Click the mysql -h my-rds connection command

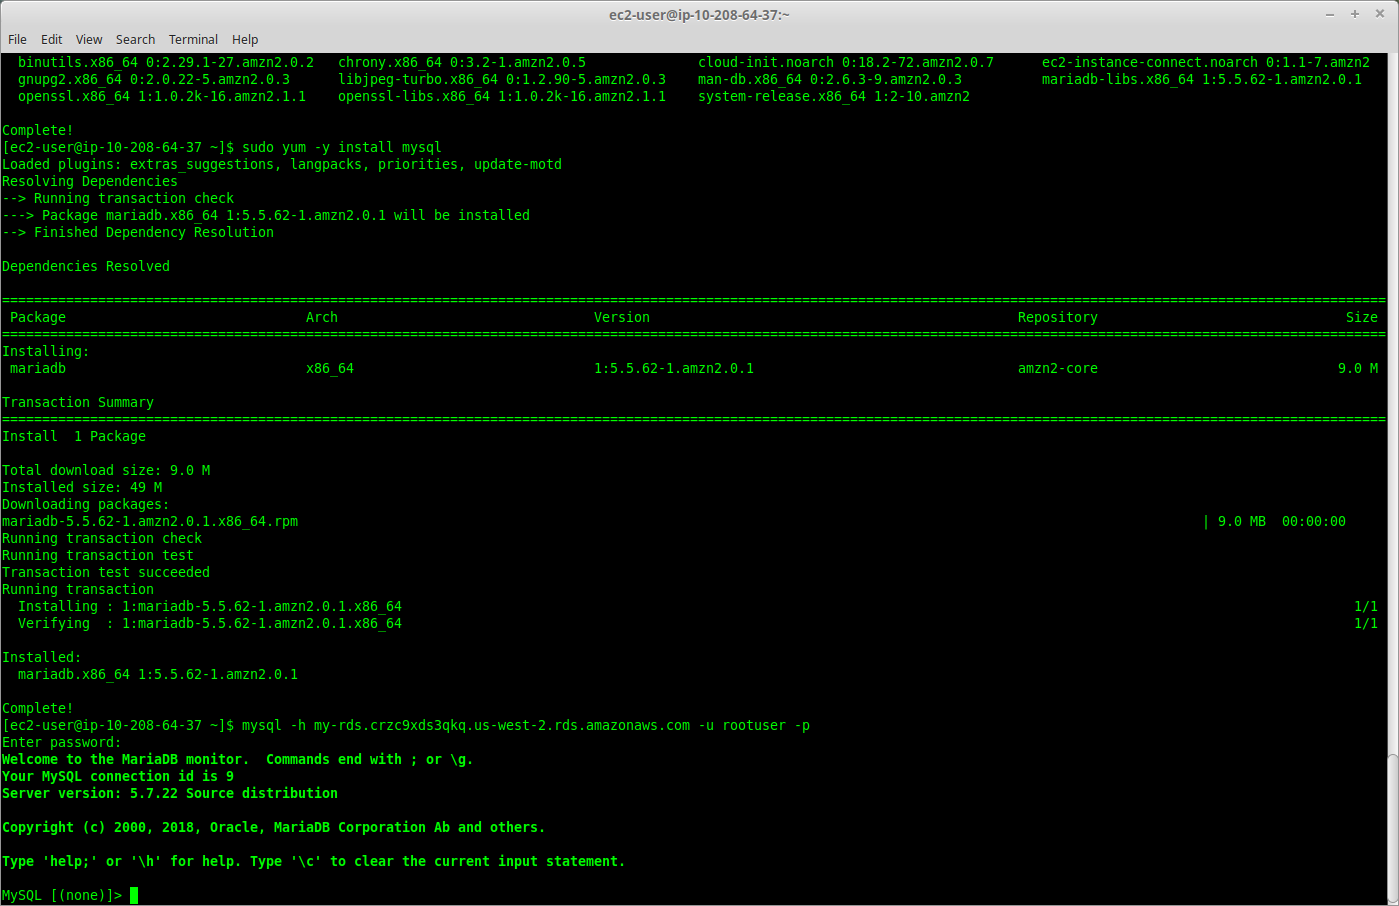point(526,725)
